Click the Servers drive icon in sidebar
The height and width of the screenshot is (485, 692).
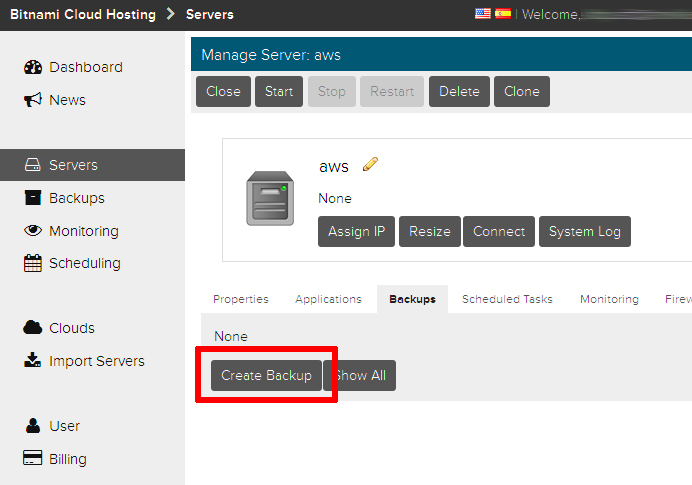[x=33, y=165]
